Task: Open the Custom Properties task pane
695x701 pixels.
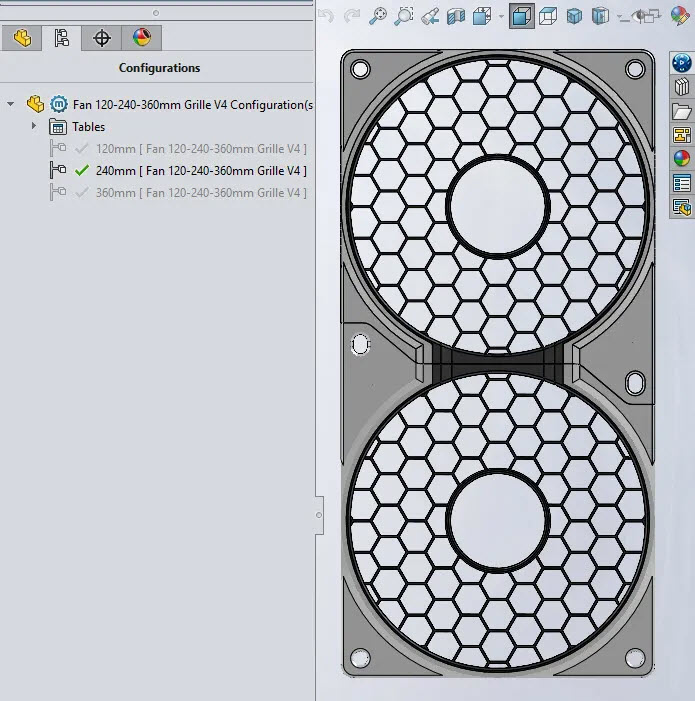Action: coord(682,183)
